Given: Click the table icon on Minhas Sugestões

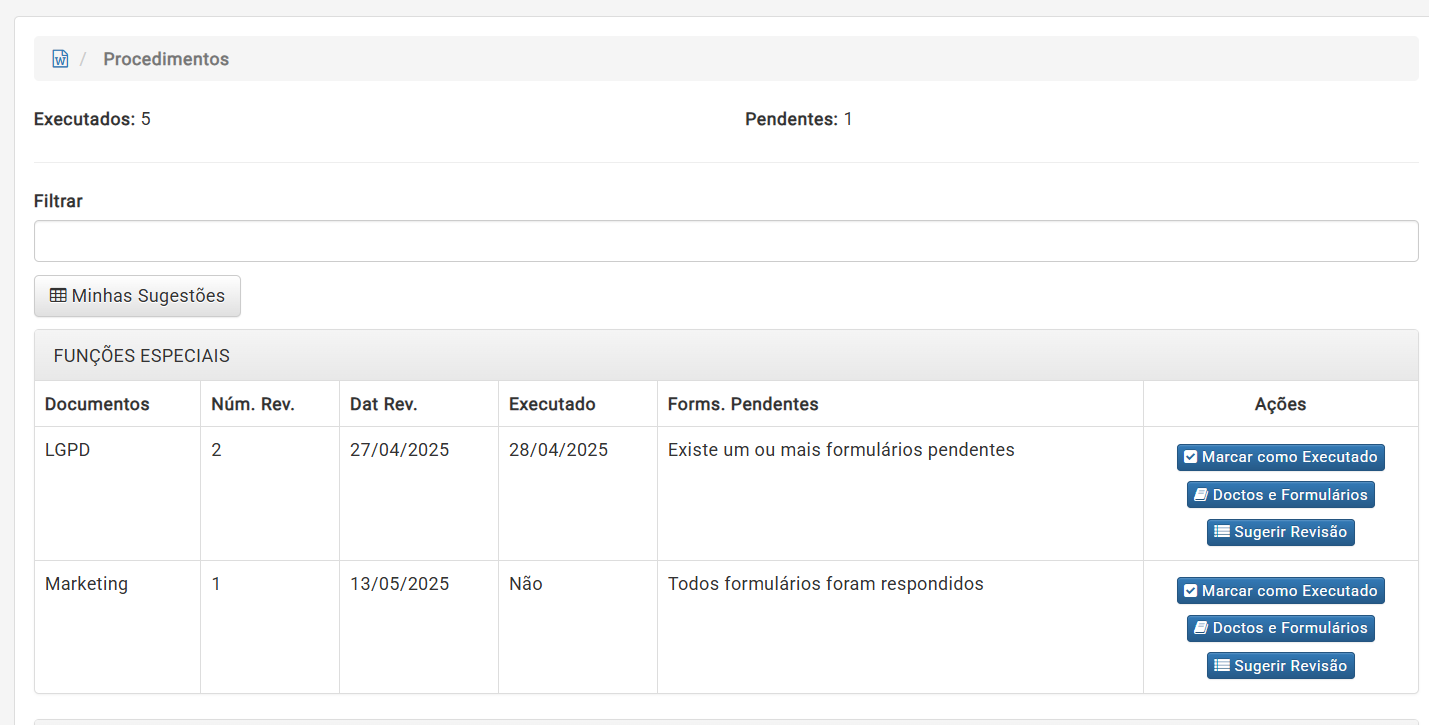Looking at the screenshot, I should pyautogui.click(x=58, y=296).
